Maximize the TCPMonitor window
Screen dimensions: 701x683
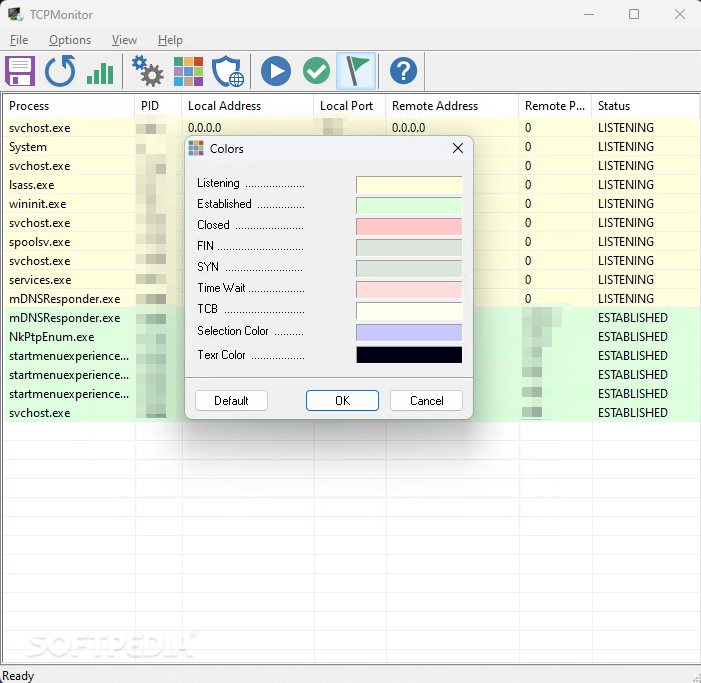(634, 14)
